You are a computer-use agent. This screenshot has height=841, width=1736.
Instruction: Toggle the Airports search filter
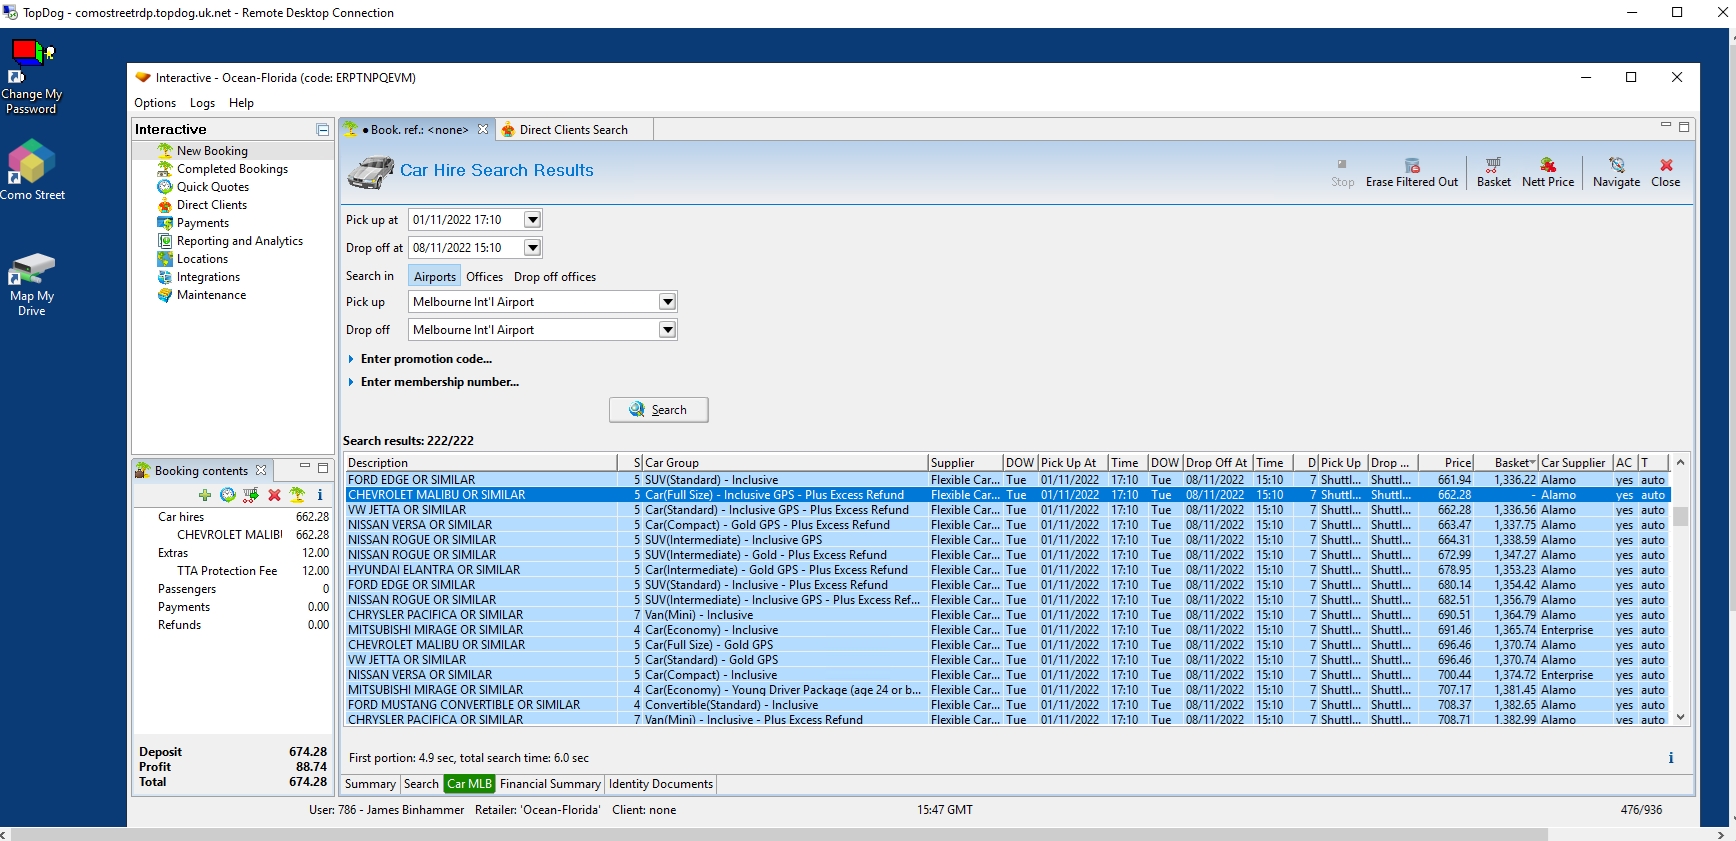pyautogui.click(x=434, y=277)
